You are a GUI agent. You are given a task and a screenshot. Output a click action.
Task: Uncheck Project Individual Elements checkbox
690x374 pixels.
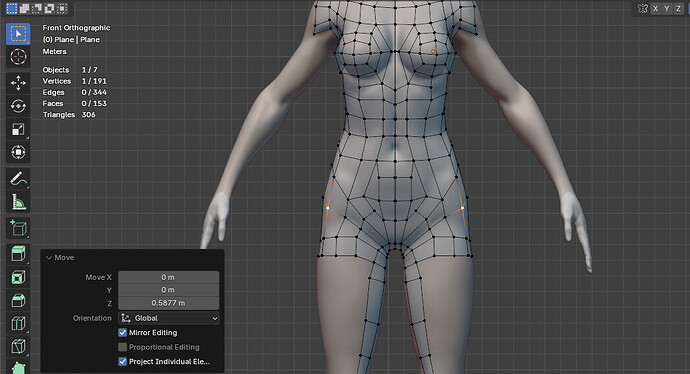[123, 362]
